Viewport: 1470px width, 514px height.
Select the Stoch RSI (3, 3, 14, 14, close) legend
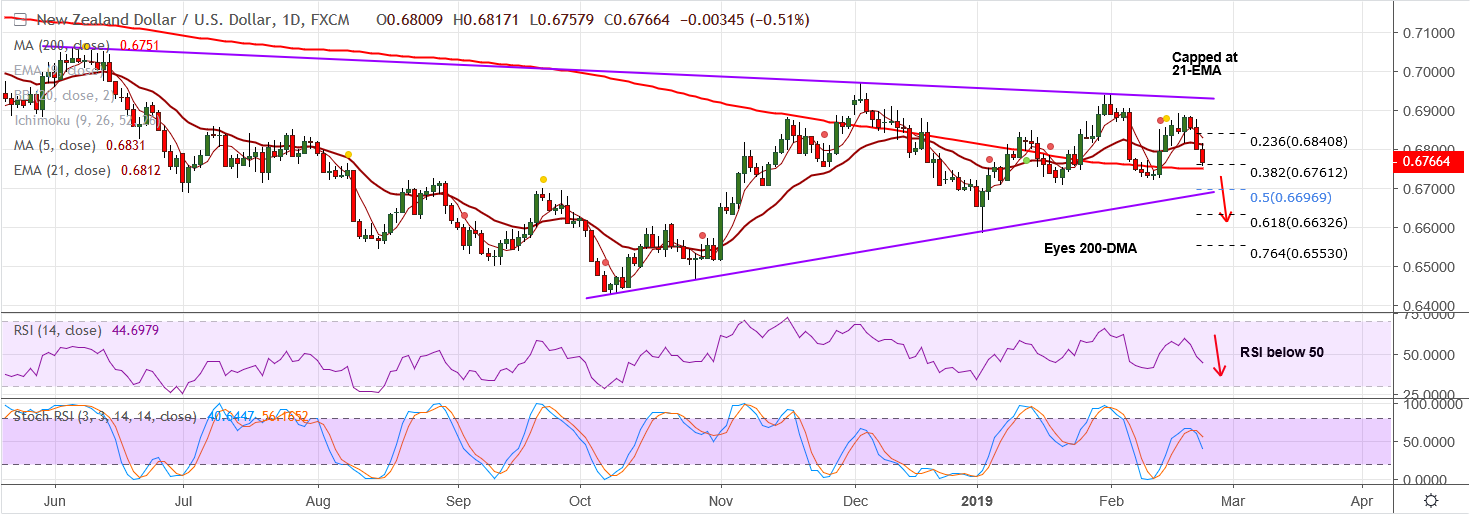click(105, 415)
